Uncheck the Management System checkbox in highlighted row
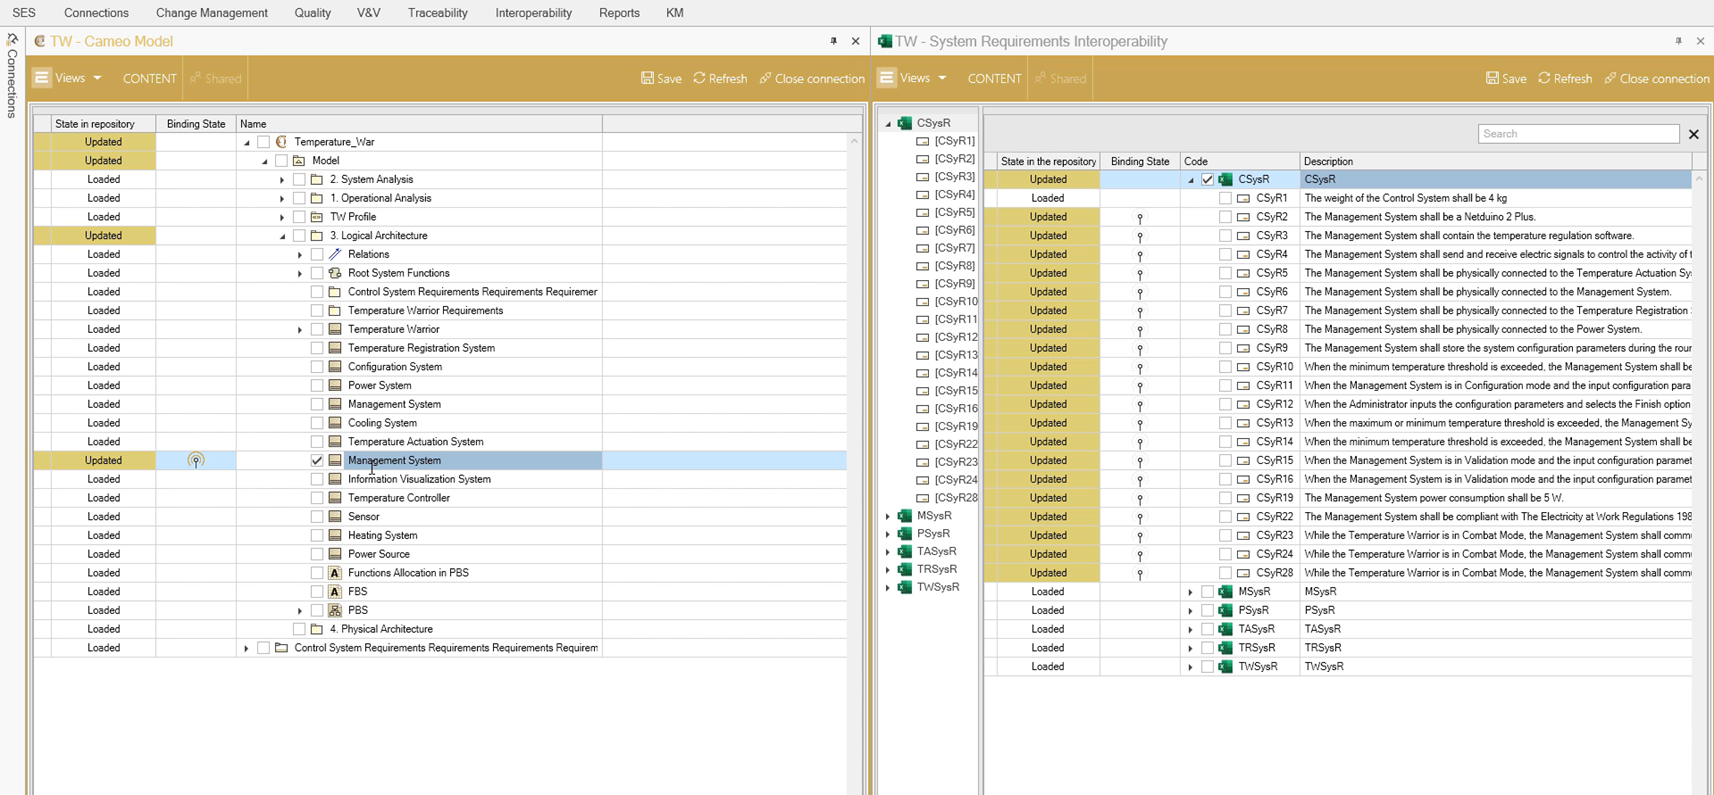The height and width of the screenshot is (795, 1714). [x=317, y=460]
